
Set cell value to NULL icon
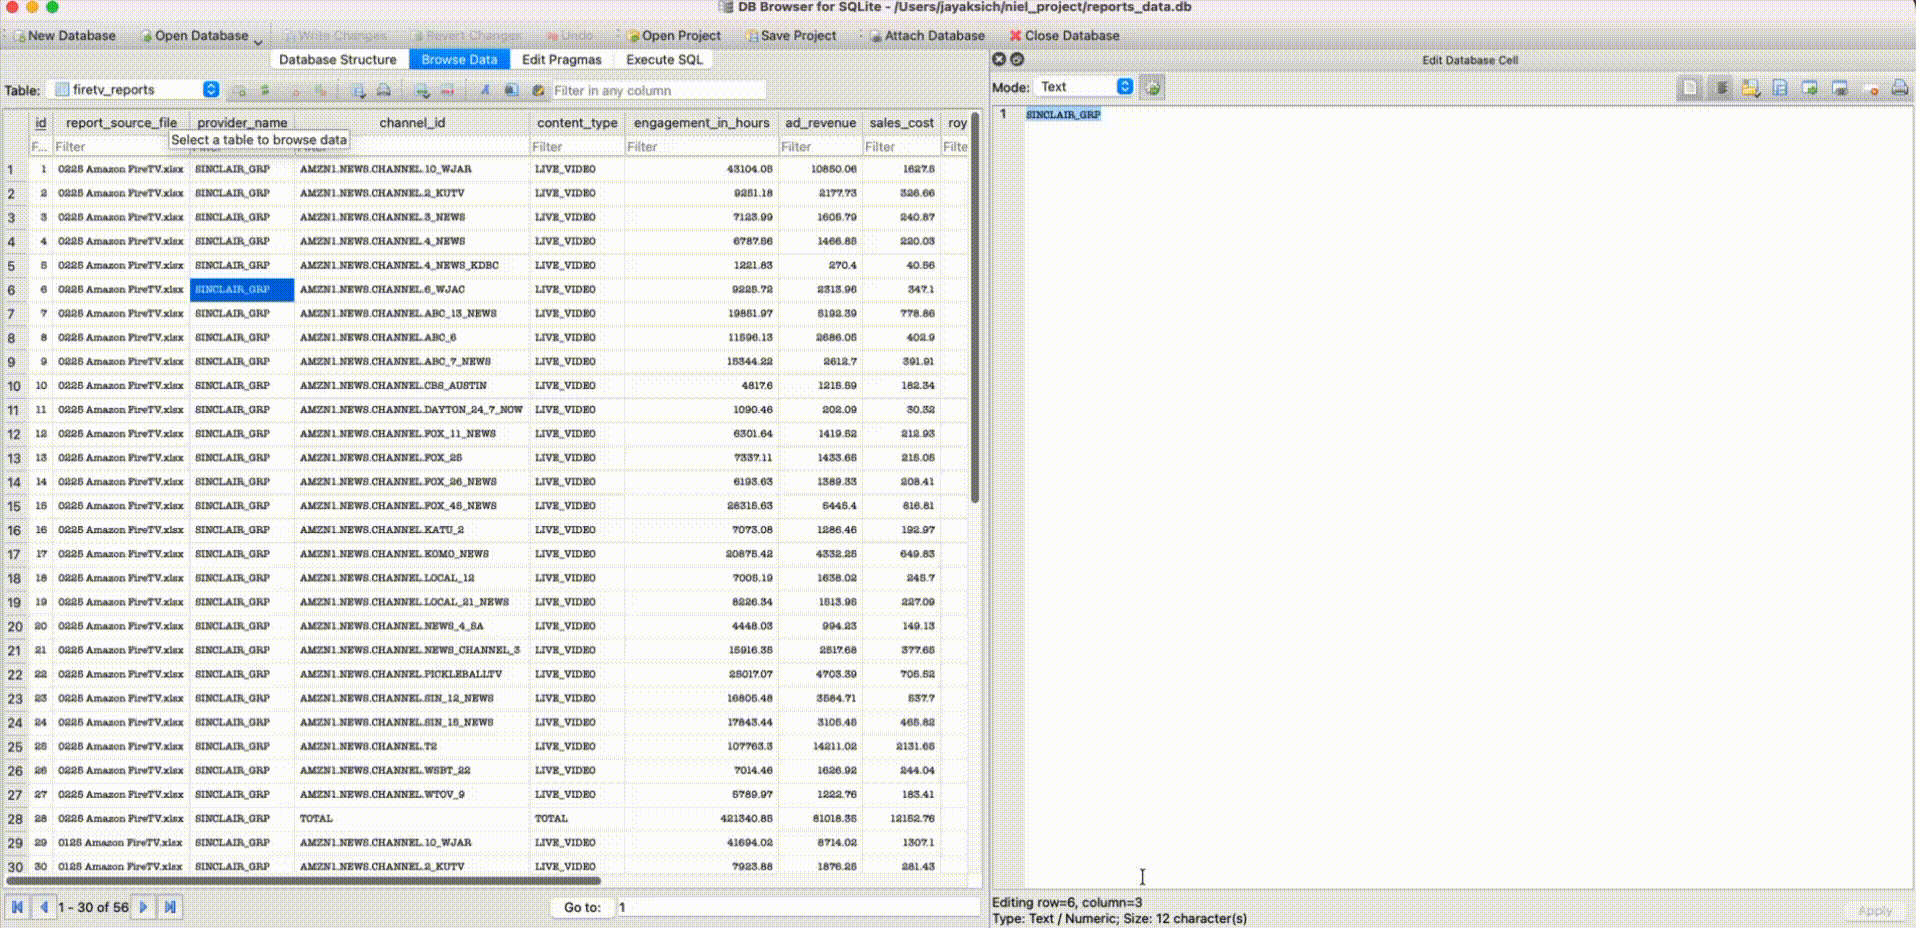(1870, 88)
